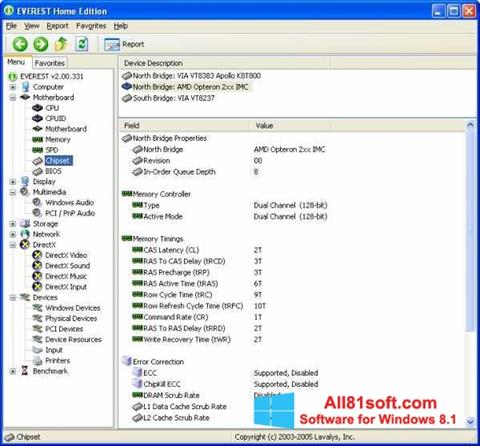
Task: Select South Bridge: VIA VT8237 device entry
Action: [174, 98]
